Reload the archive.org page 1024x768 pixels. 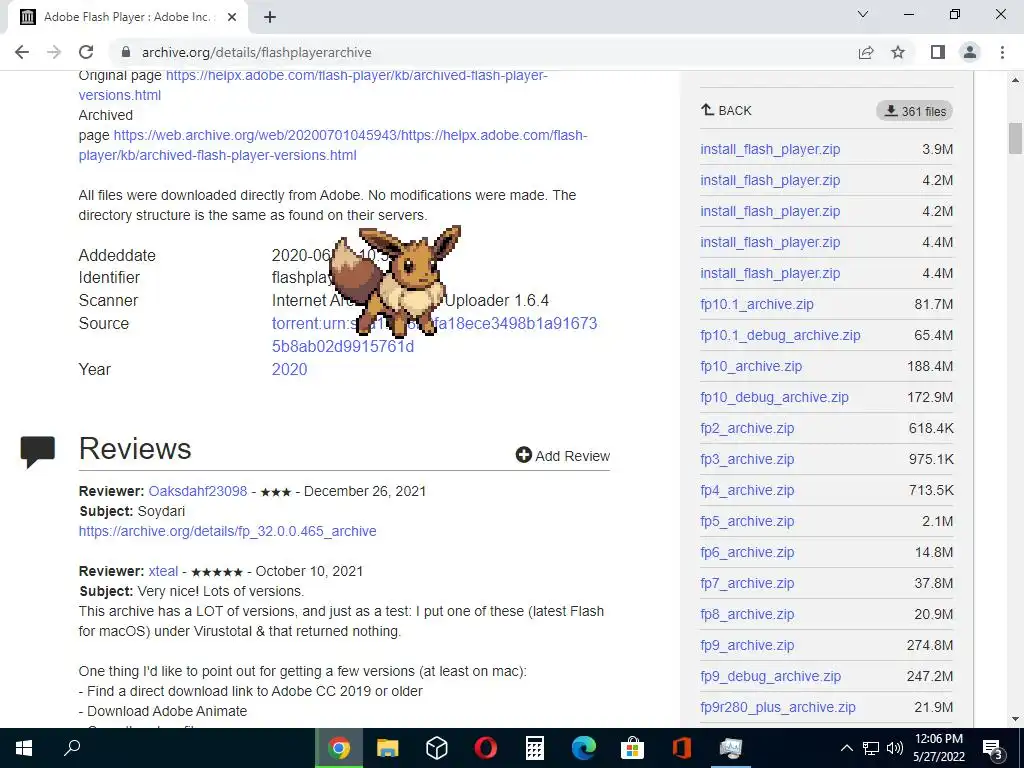(x=86, y=52)
